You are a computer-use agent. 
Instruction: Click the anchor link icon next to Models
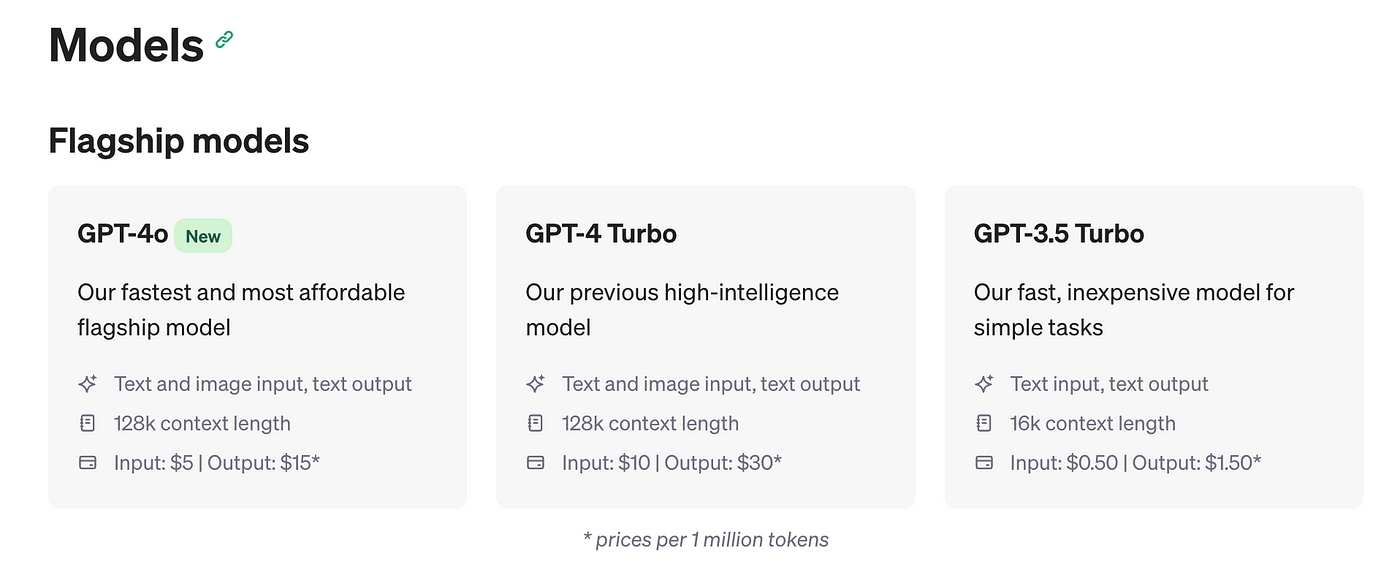(225, 41)
